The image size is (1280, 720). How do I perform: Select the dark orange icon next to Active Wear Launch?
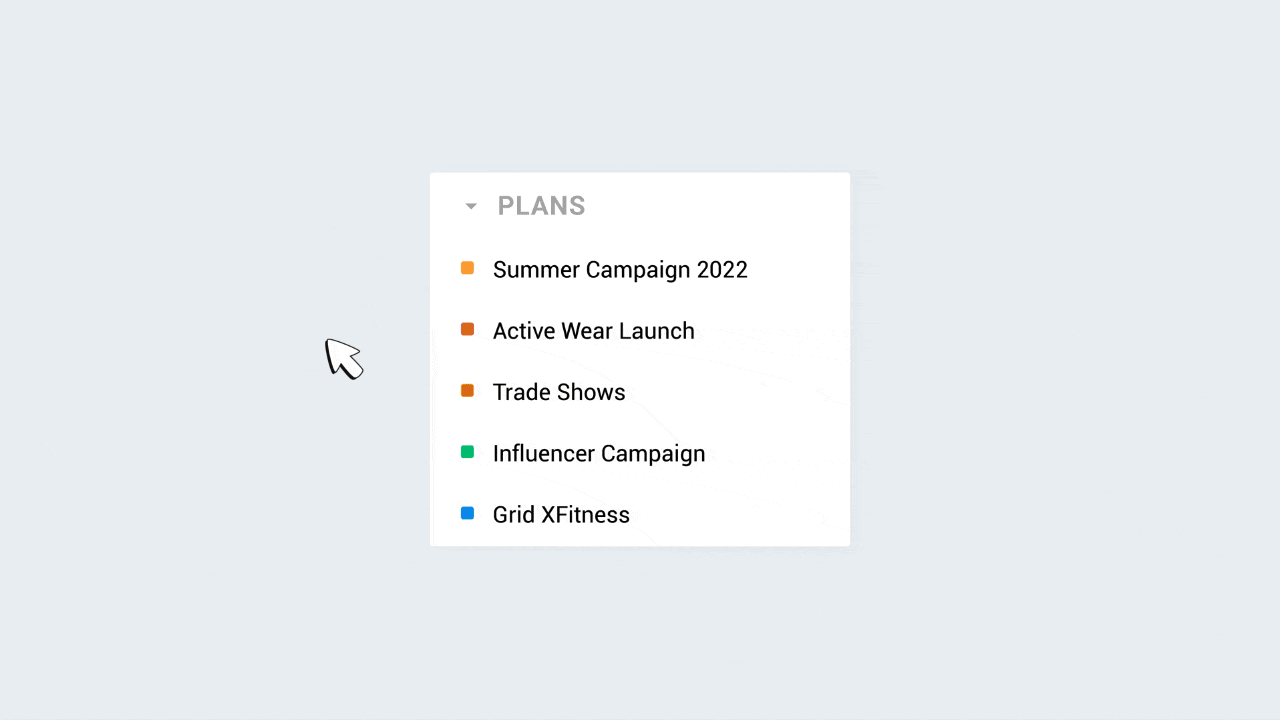pos(467,329)
